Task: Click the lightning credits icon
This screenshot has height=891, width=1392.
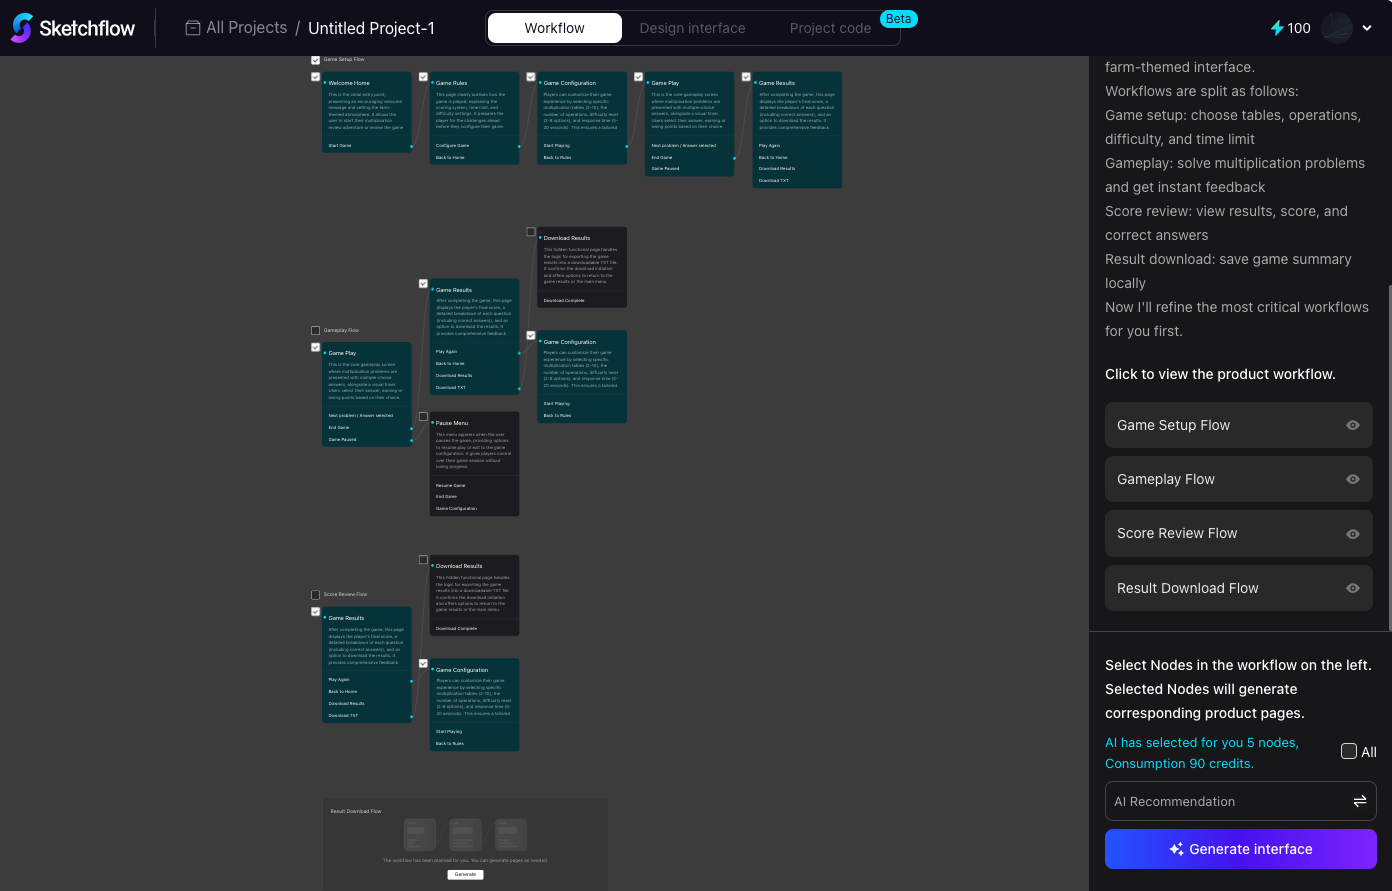Action: click(1277, 28)
